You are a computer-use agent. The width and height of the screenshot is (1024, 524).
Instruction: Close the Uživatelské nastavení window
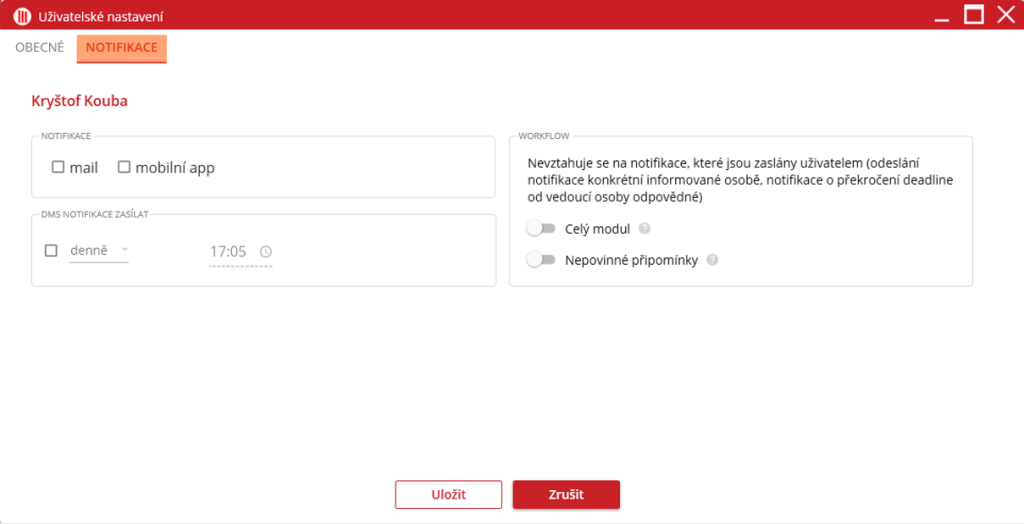pyautogui.click(x=1005, y=15)
